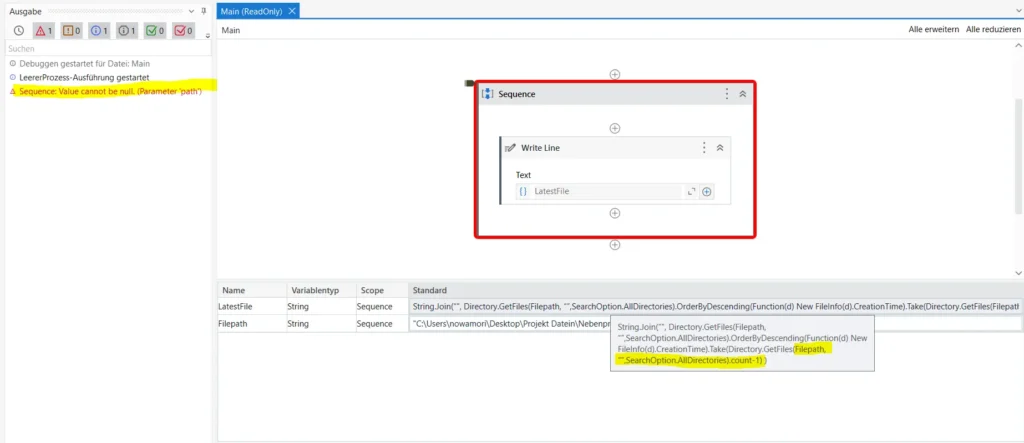Image resolution: width=1024 pixels, height=443 pixels.
Task: Pin the Ausgabe output panel
Action: pyautogui.click(x=204, y=11)
